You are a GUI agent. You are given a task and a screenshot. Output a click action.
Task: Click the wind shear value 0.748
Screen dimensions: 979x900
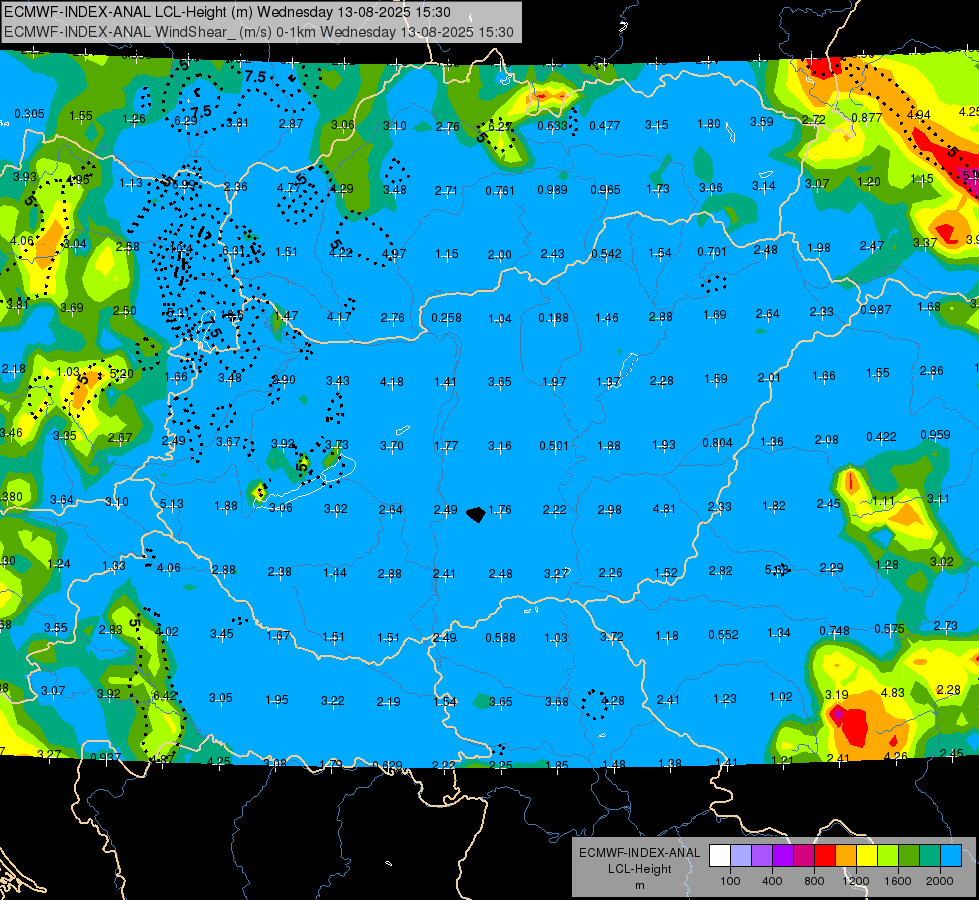point(835,631)
